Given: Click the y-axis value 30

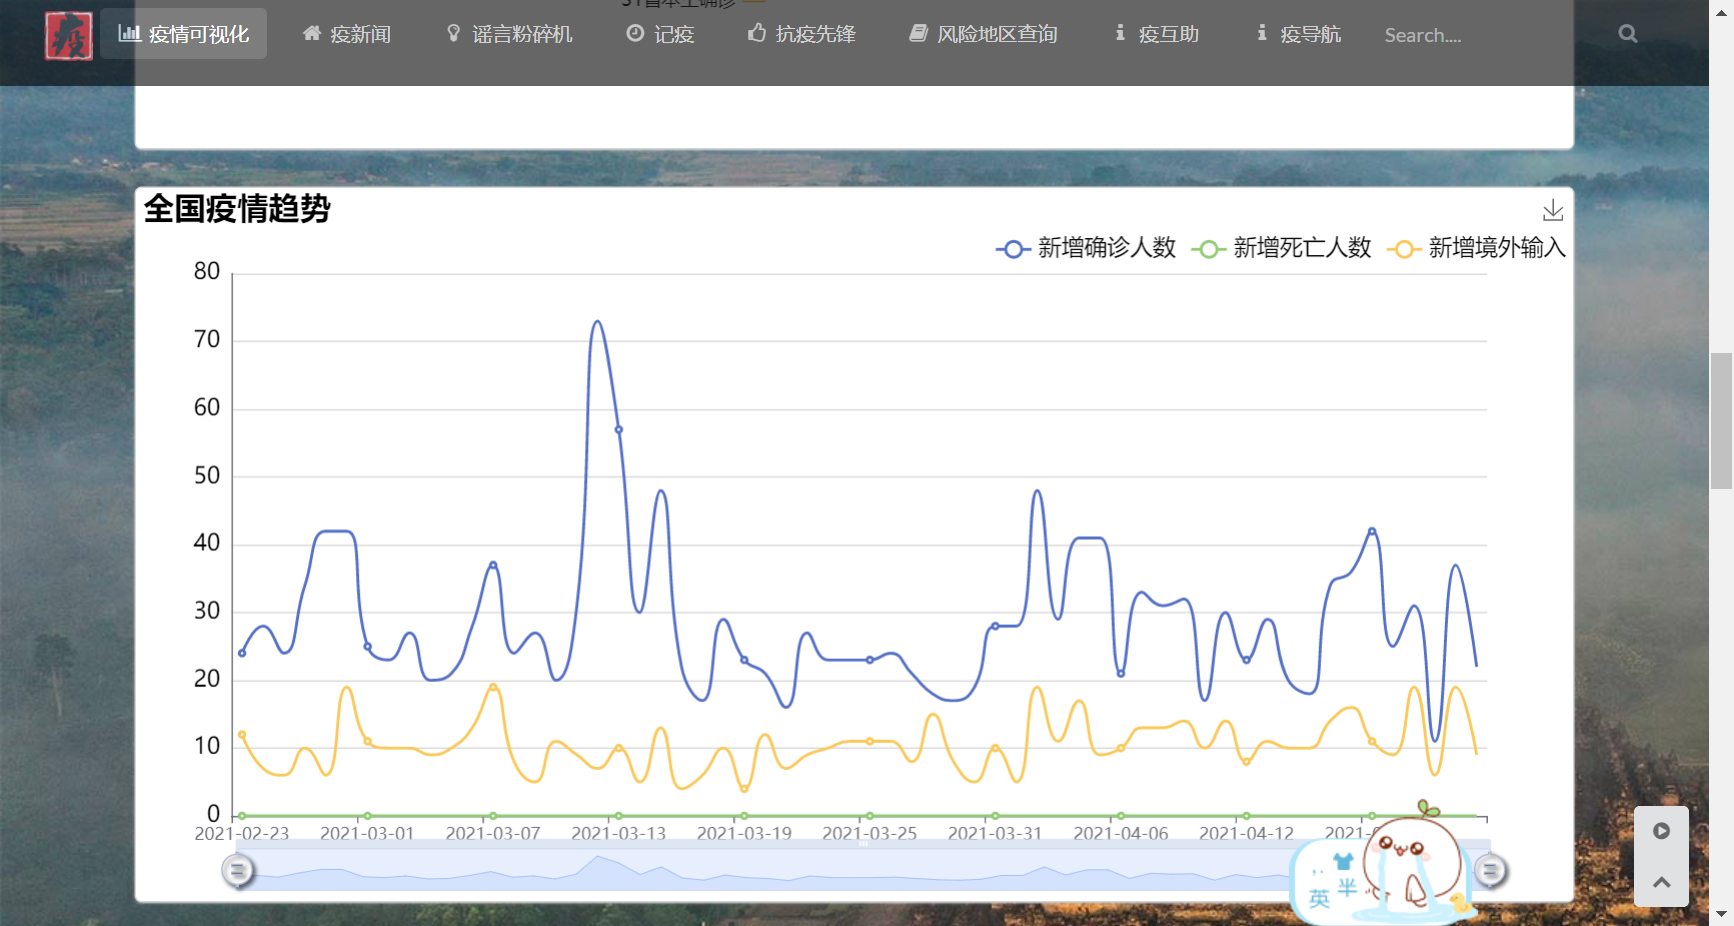Looking at the screenshot, I should pos(207,611).
